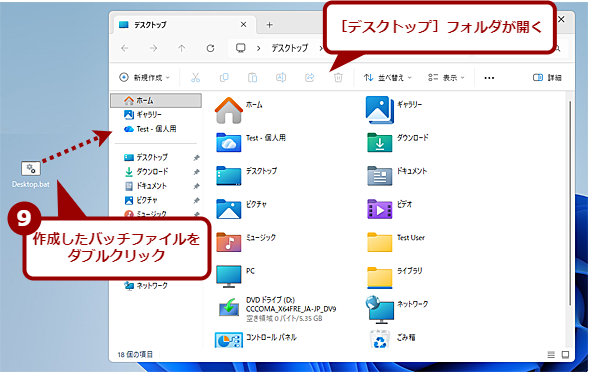Viewport: 589px width, 373px height.
Task: Click the Rename icon in toolbar
Action: 281,78
